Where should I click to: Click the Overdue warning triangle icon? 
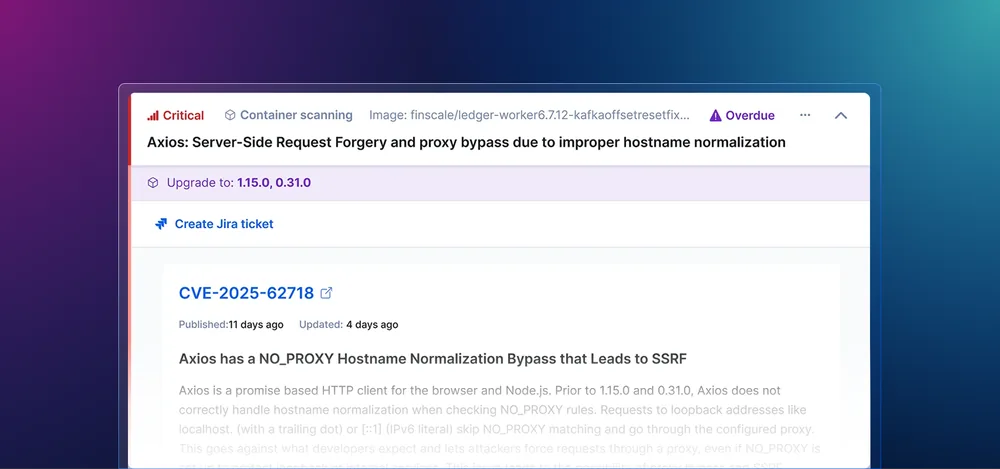tap(716, 115)
